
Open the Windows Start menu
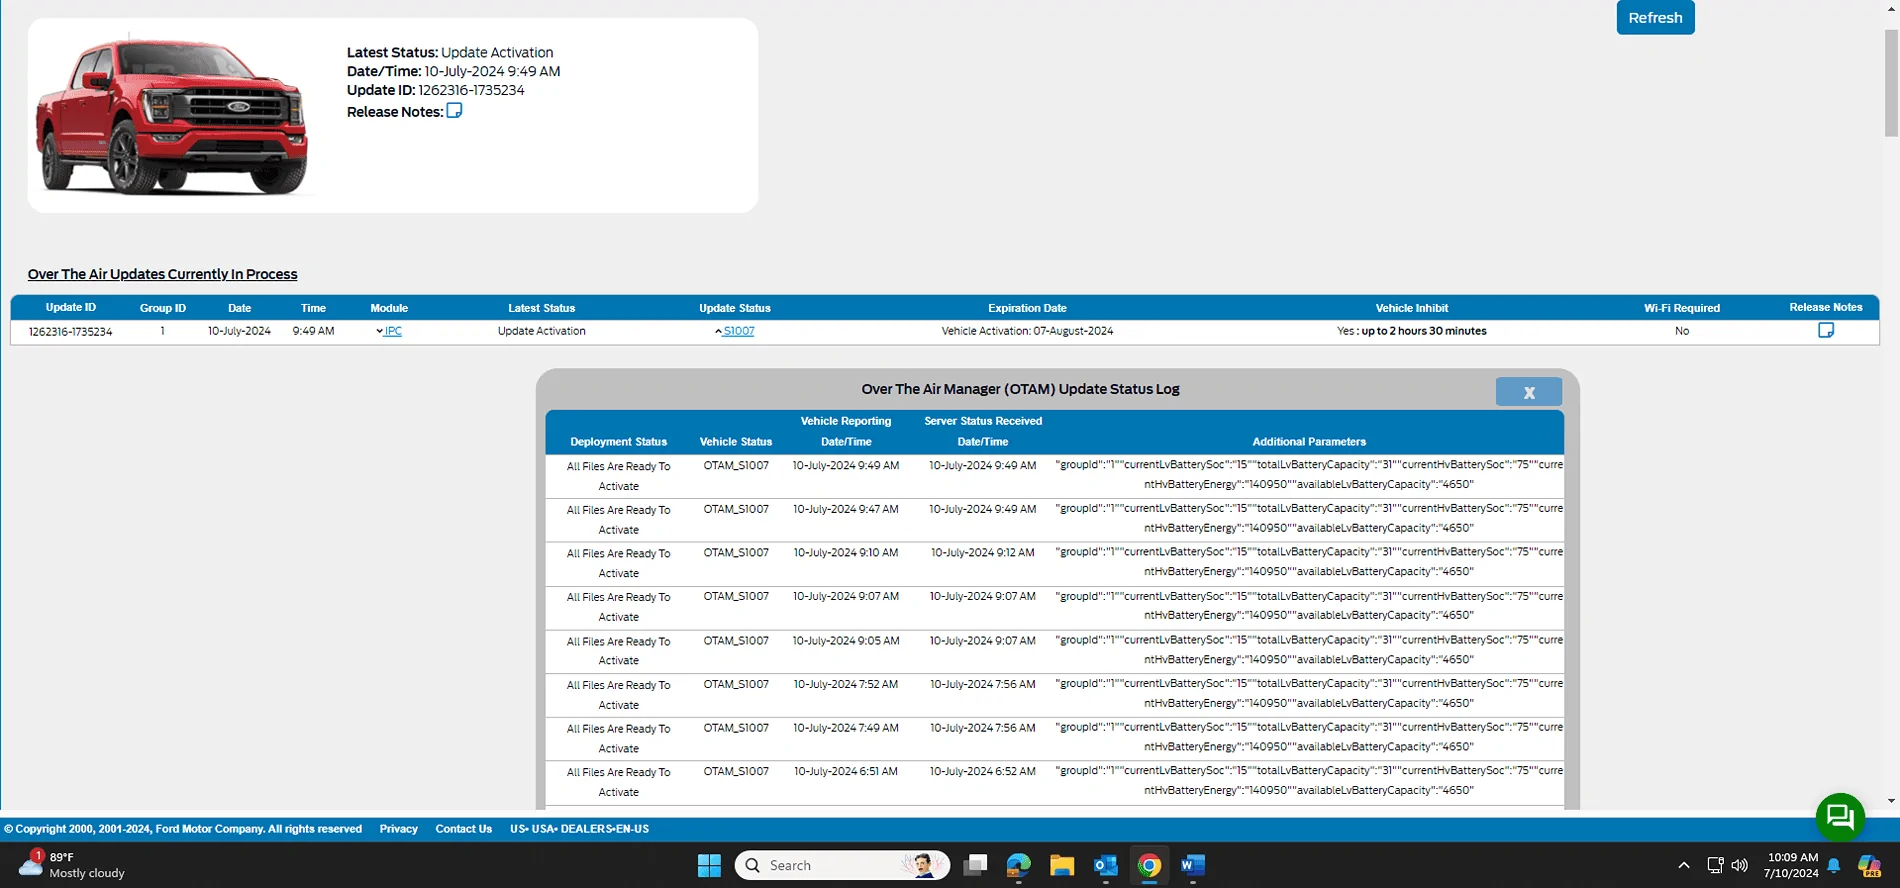[709, 865]
